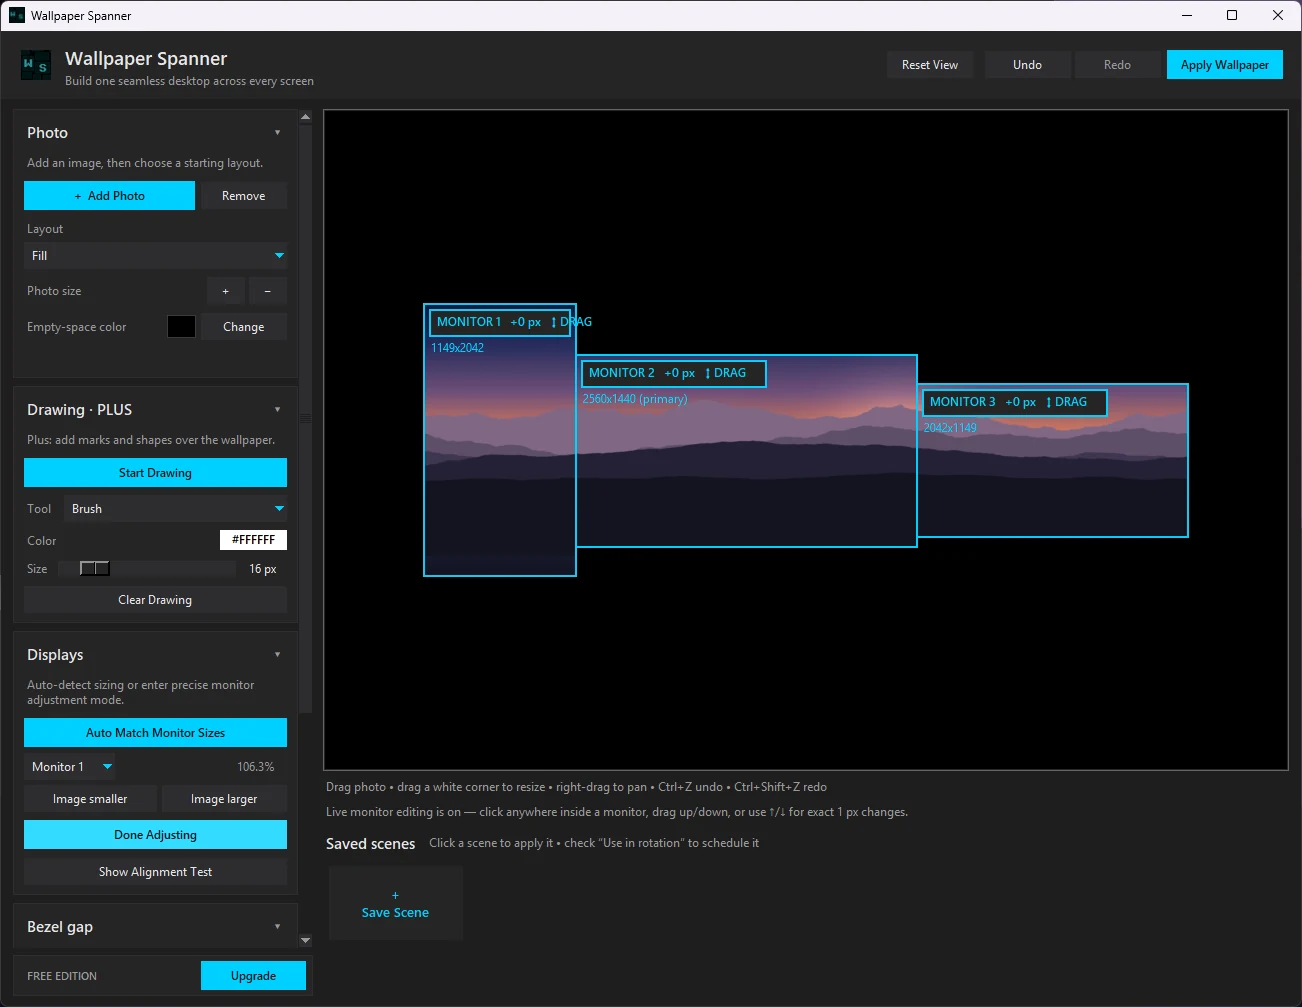Decrease photo size with minus button
This screenshot has width=1302, height=1007.
[x=267, y=291]
